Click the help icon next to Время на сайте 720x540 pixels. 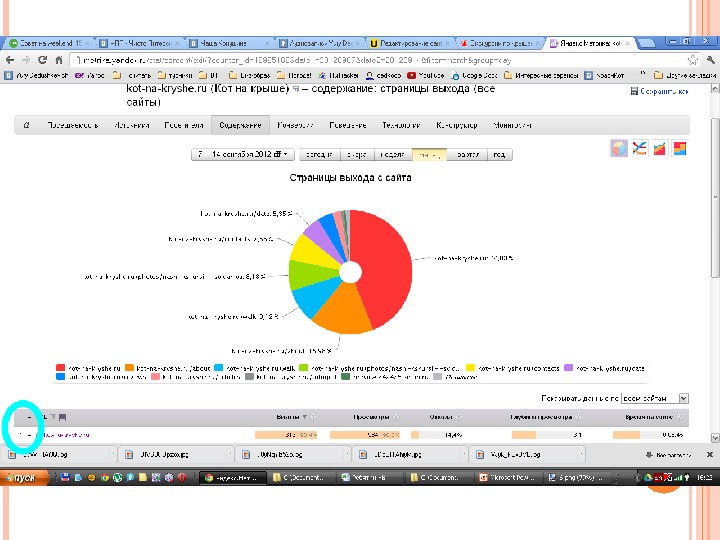tap(679, 417)
